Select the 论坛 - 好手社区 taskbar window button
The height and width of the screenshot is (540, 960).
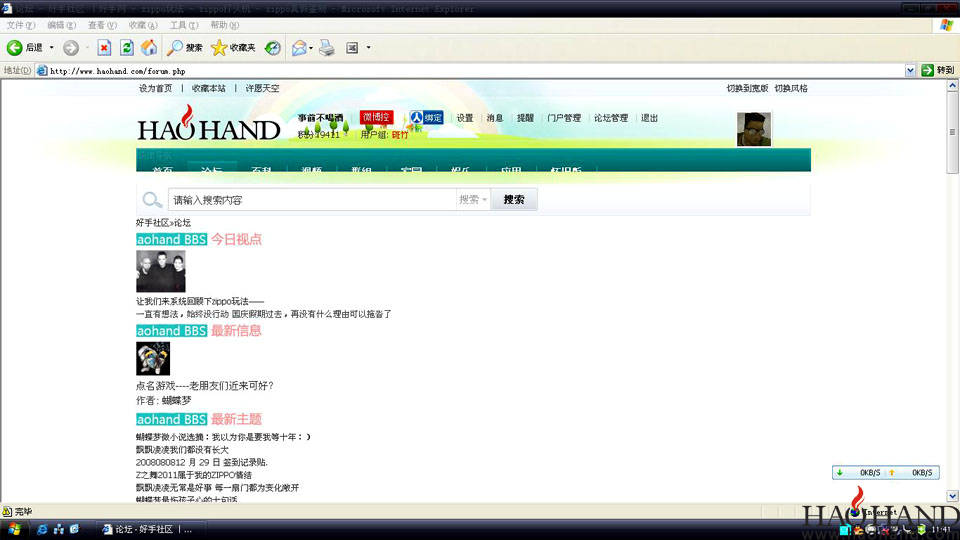151,529
